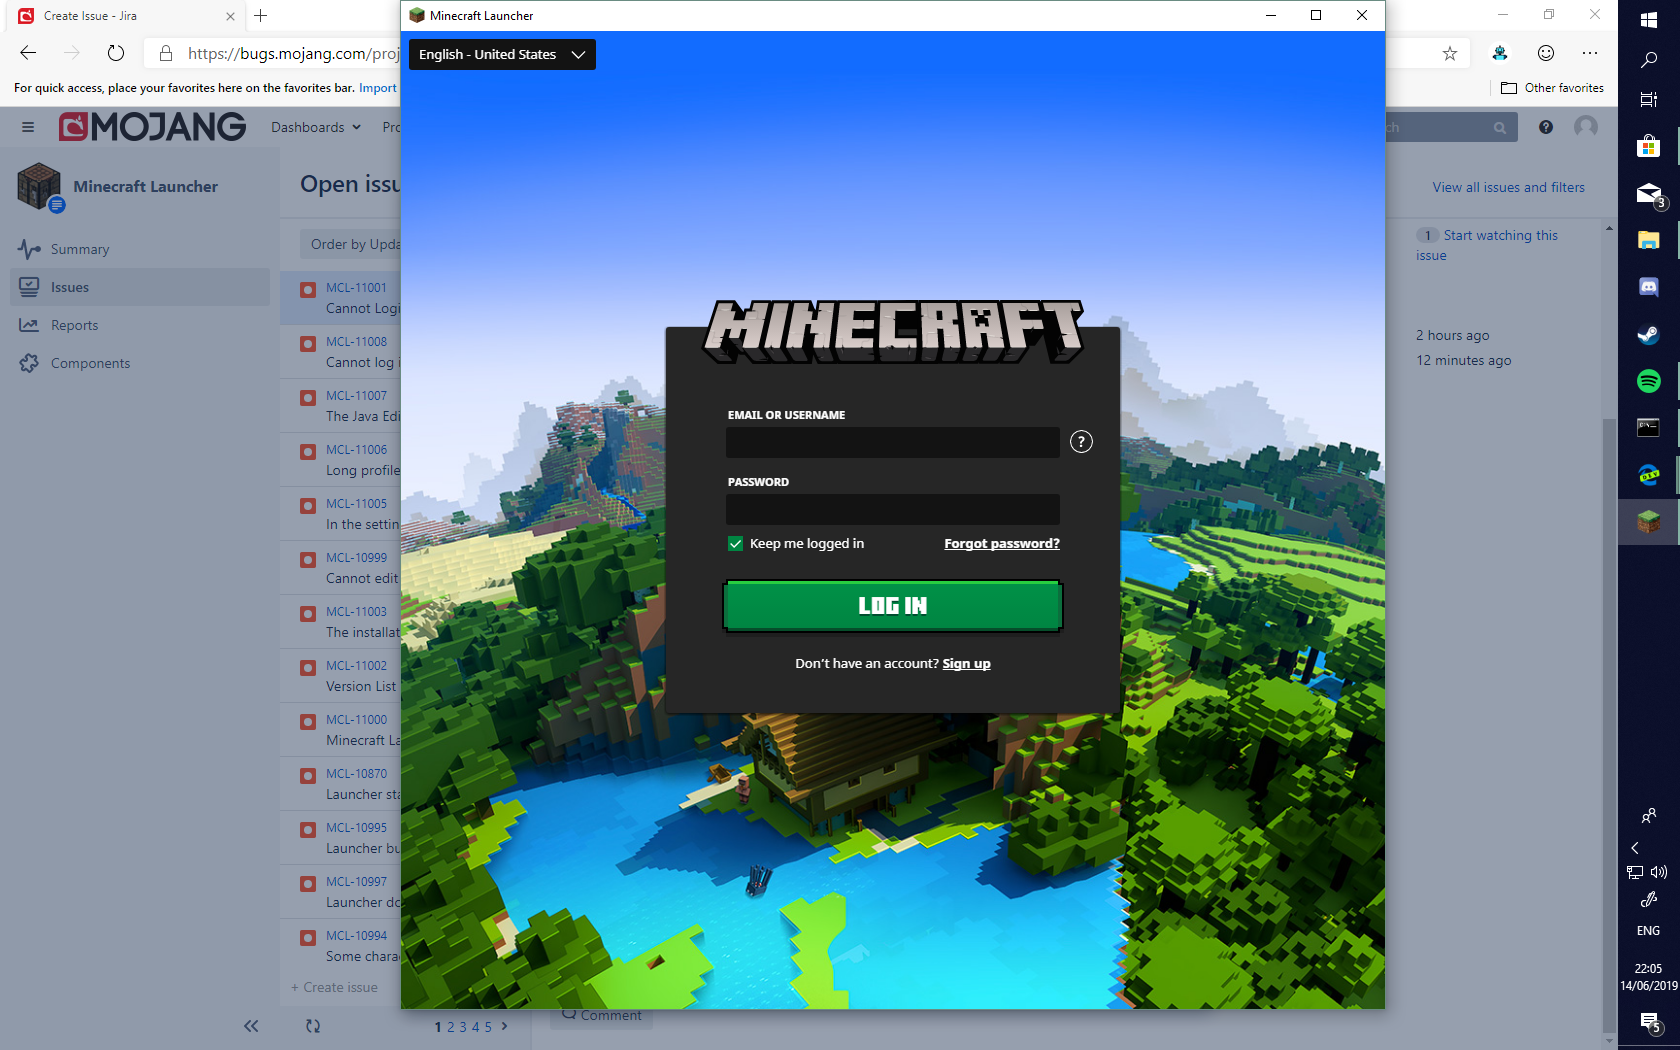Open Components in the Jira sidebar
Image resolution: width=1680 pixels, height=1050 pixels.
tap(141, 363)
